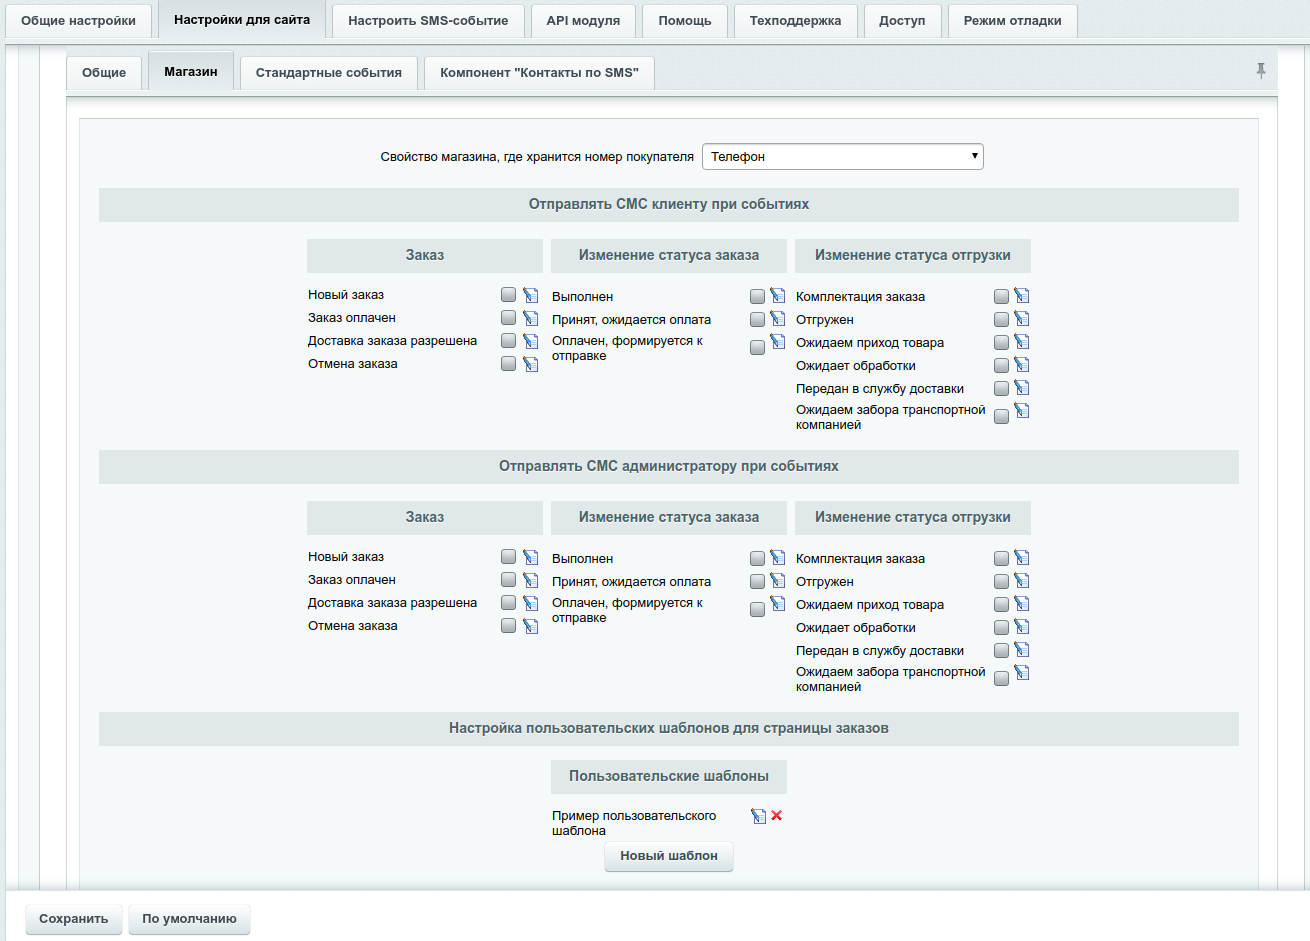Enable client SMS for 'Заказ оплачен'
Screen dimensions: 1310x941
[x=508, y=318]
